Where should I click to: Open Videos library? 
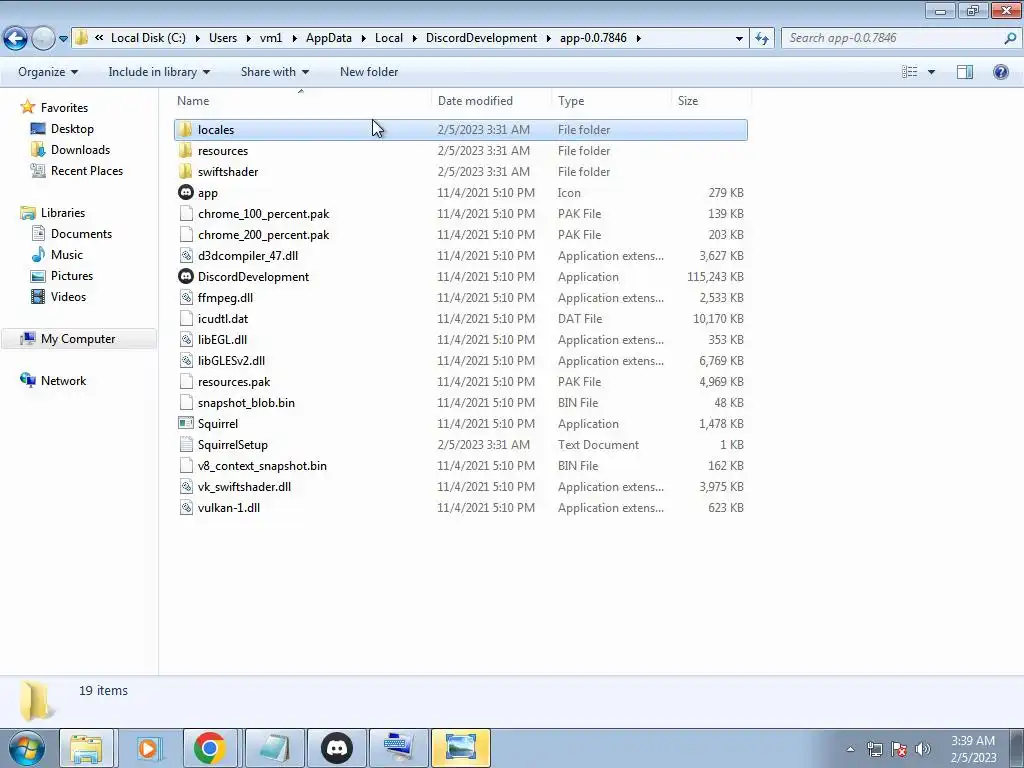click(x=68, y=296)
